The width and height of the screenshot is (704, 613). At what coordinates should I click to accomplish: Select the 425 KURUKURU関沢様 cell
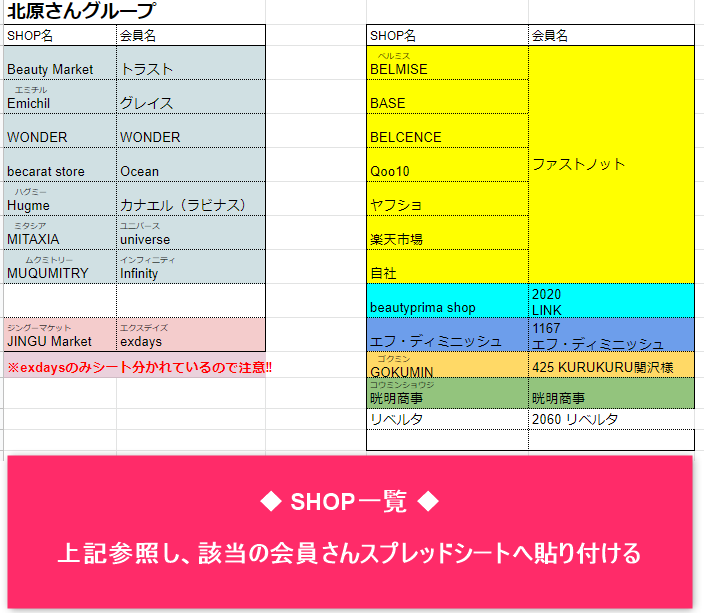click(612, 364)
